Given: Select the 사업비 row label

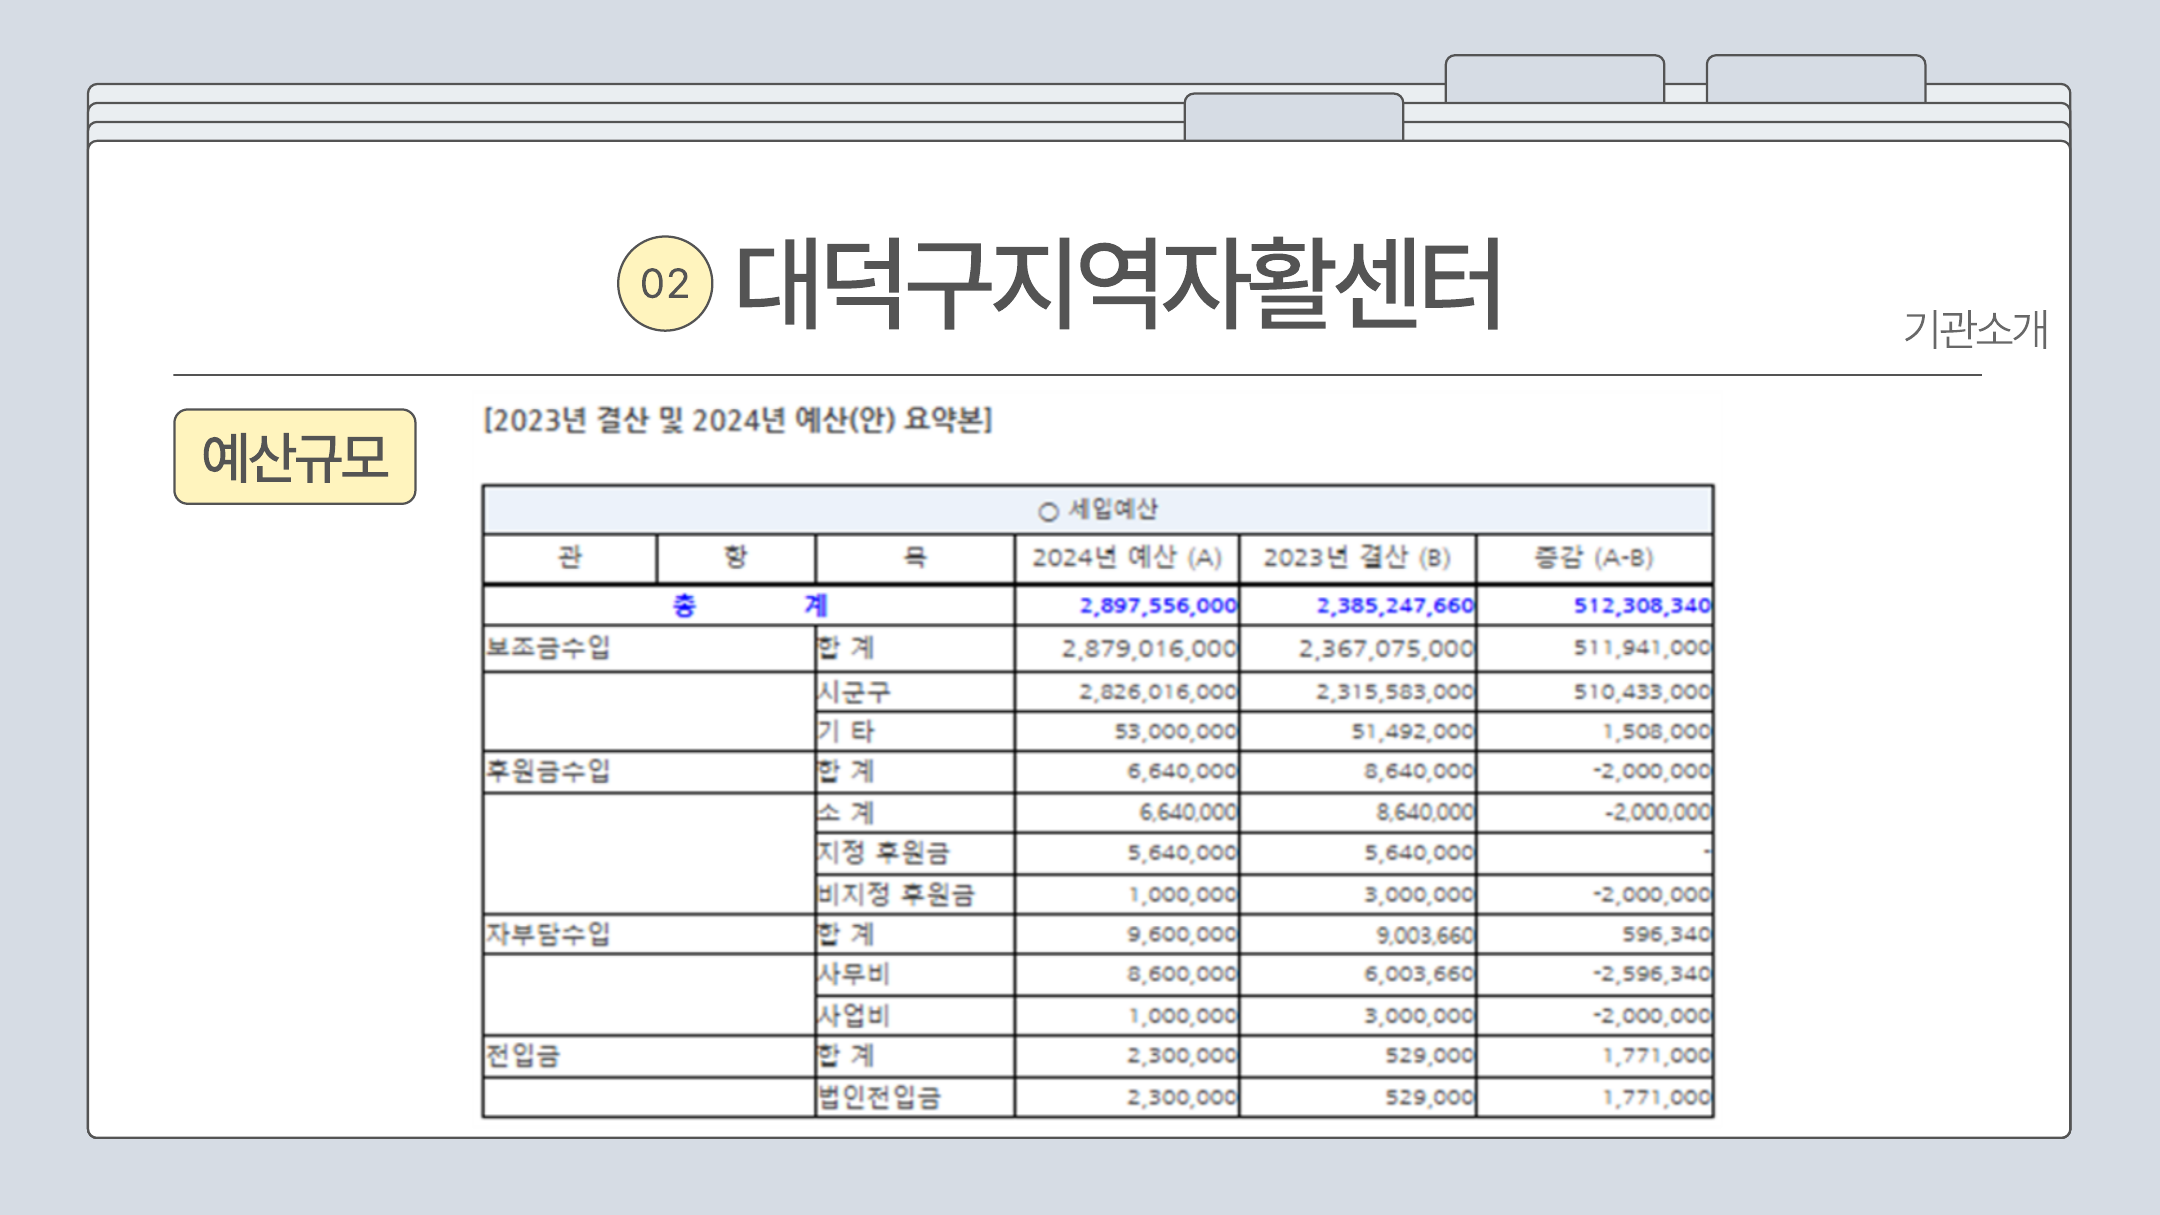Looking at the screenshot, I should point(853,1016).
